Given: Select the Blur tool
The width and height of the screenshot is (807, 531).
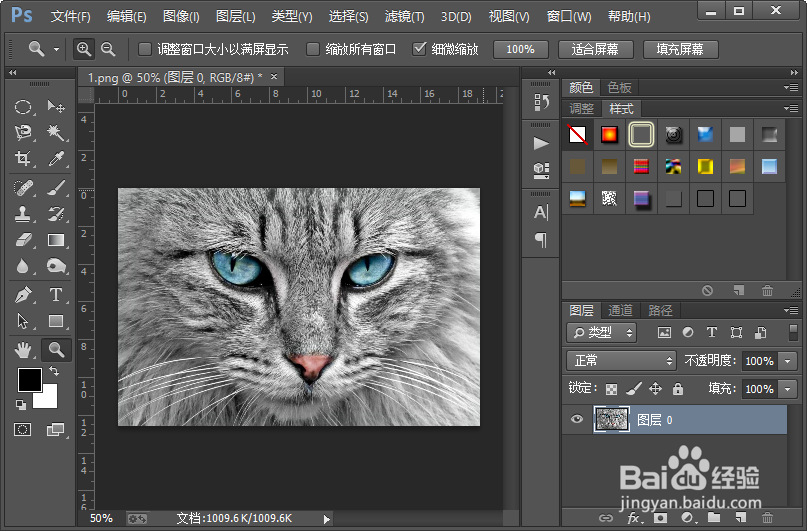Looking at the screenshot, I should 23,266.
